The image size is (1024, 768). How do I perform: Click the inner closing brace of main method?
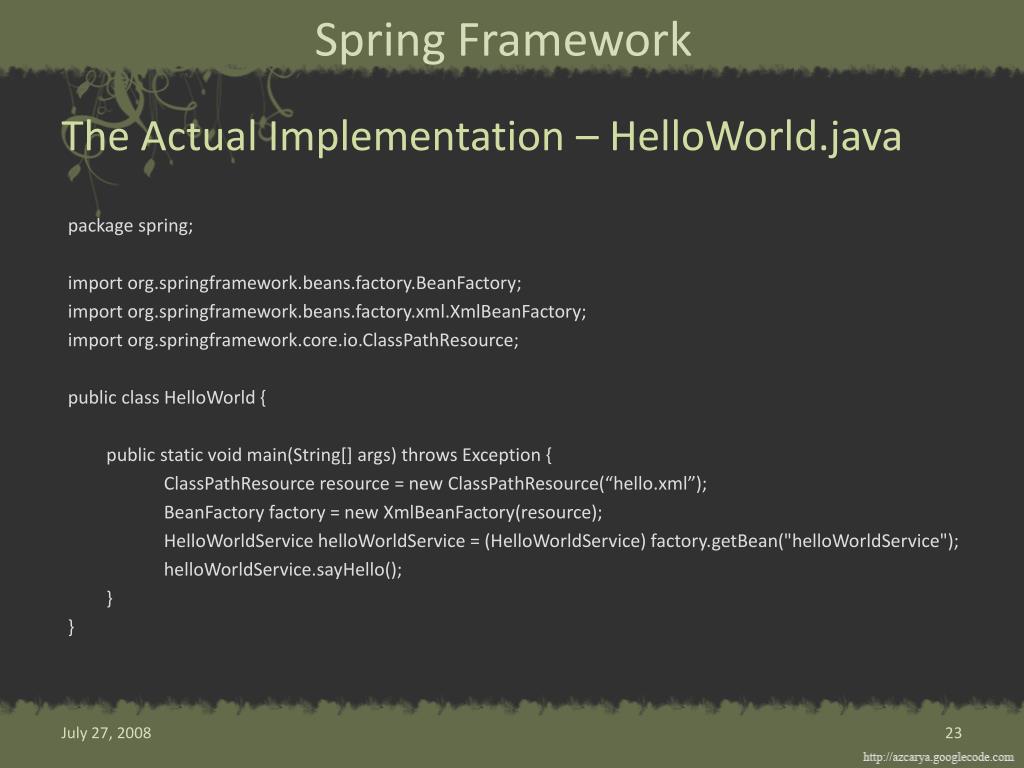(110, 598)
